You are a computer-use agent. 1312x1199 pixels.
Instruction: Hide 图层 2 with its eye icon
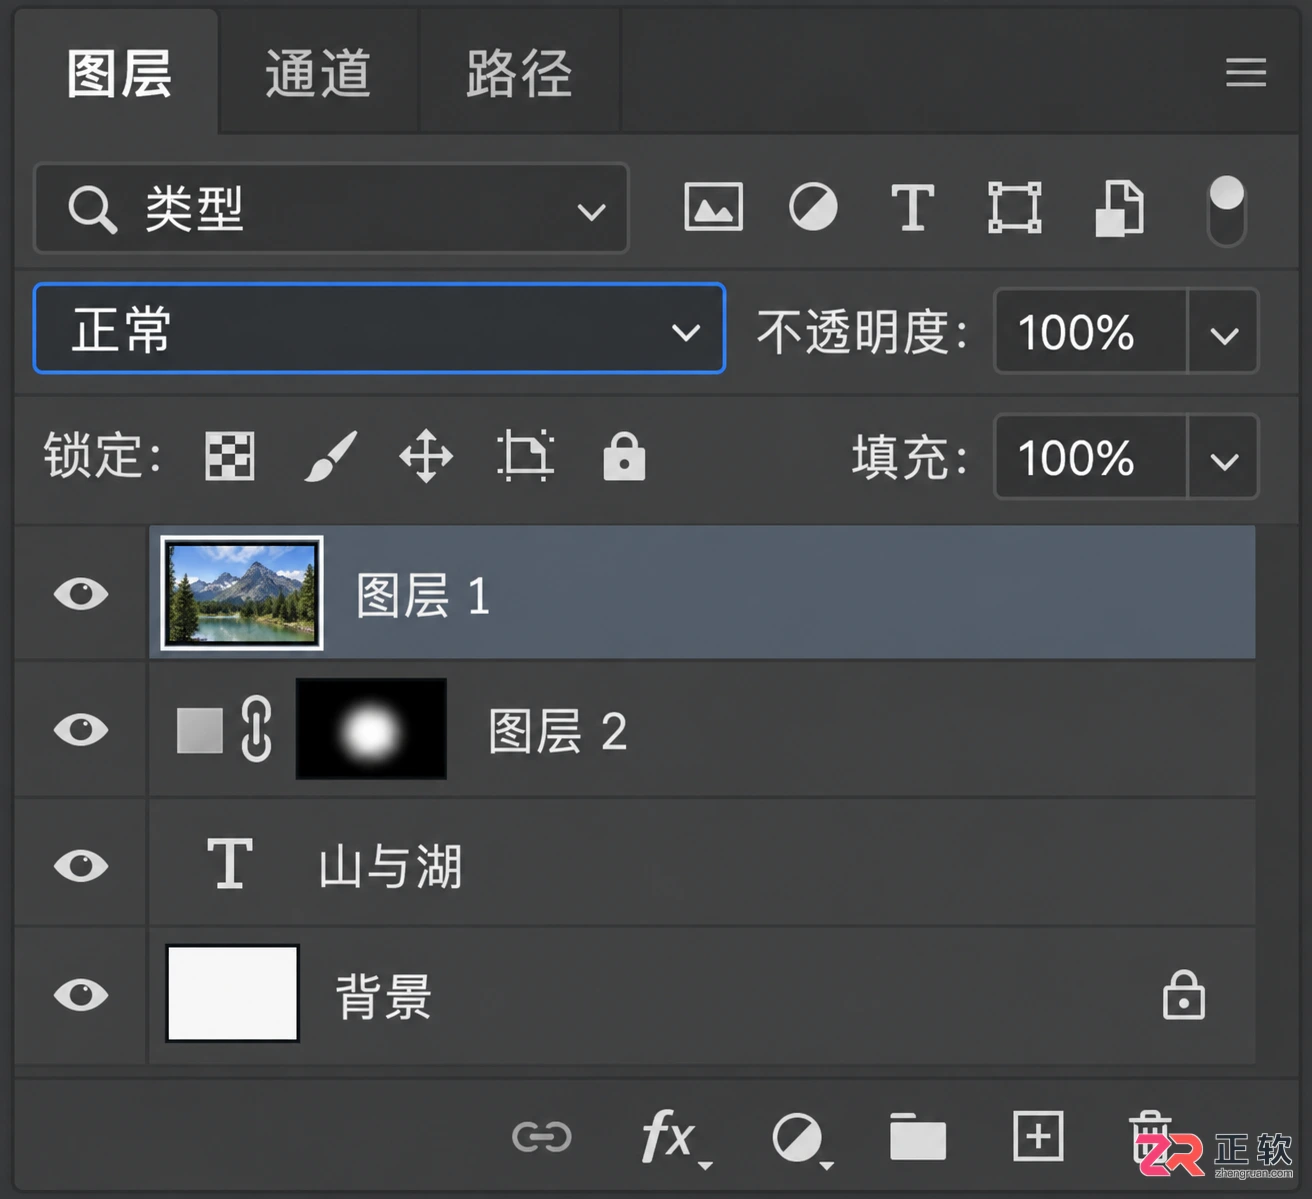coord(81,729)
